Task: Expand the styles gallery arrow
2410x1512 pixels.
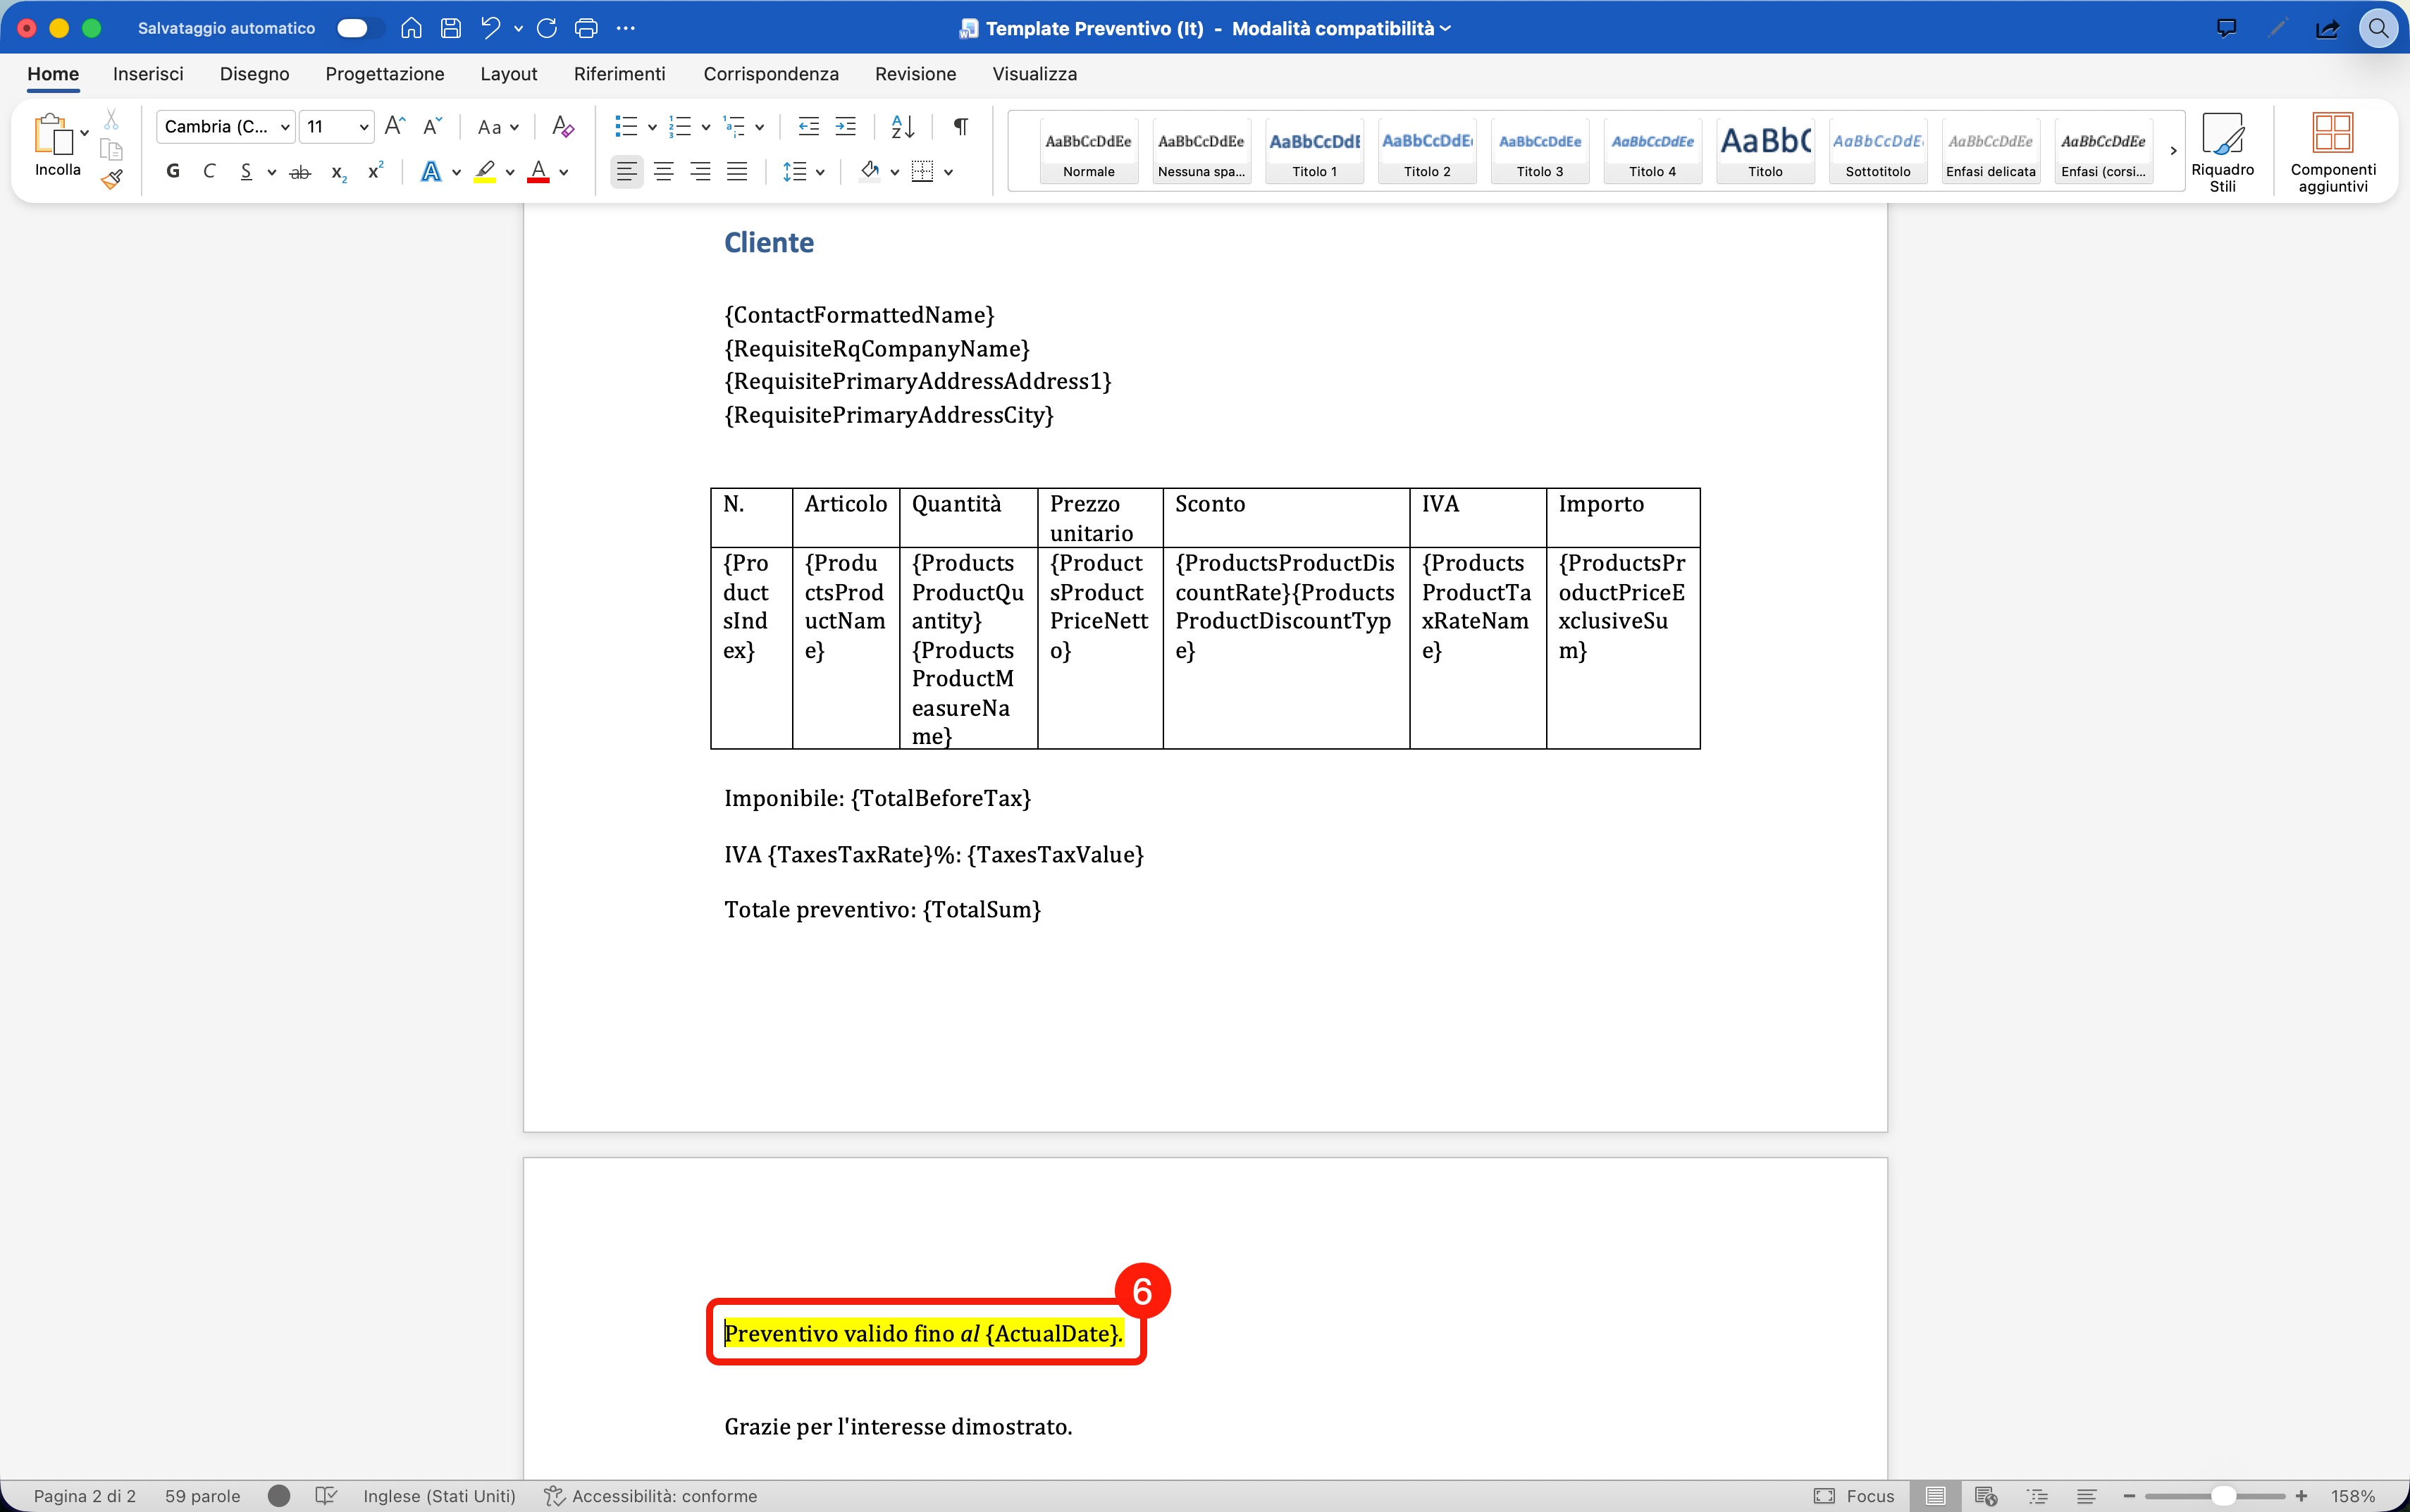Action: click(x=2173, y=151)
